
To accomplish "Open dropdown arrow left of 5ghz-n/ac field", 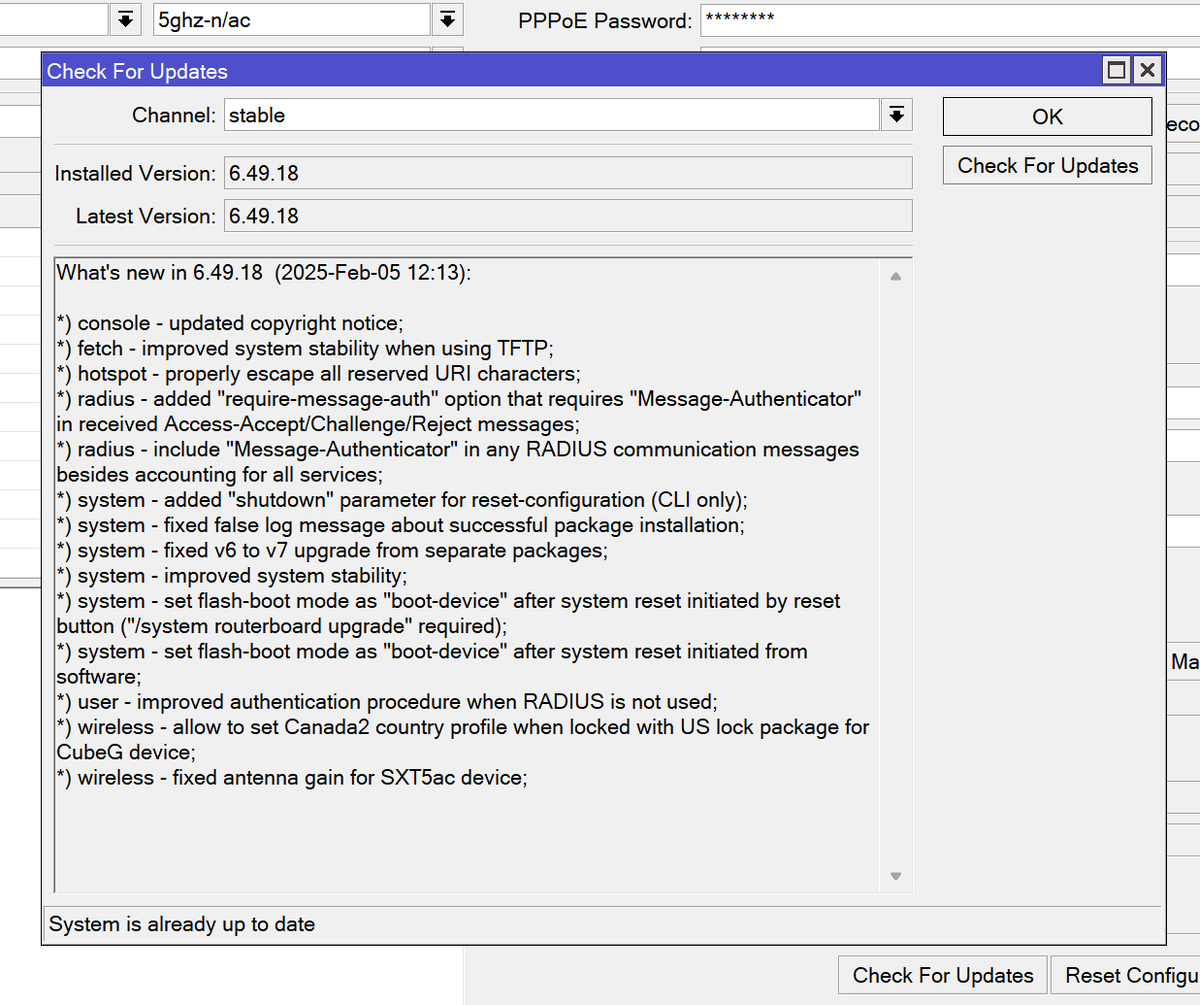I will tap(125, 19).
